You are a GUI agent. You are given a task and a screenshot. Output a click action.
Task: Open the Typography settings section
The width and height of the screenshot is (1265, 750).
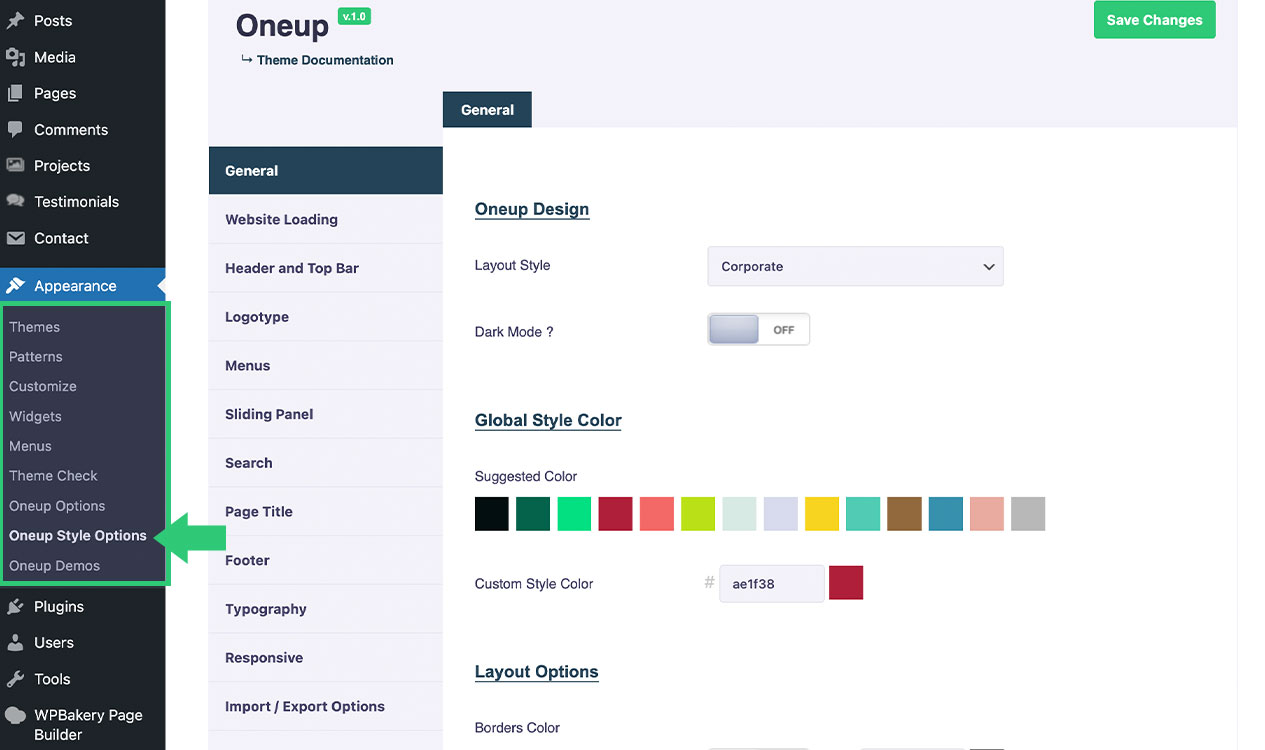click(x=266, y=609)
